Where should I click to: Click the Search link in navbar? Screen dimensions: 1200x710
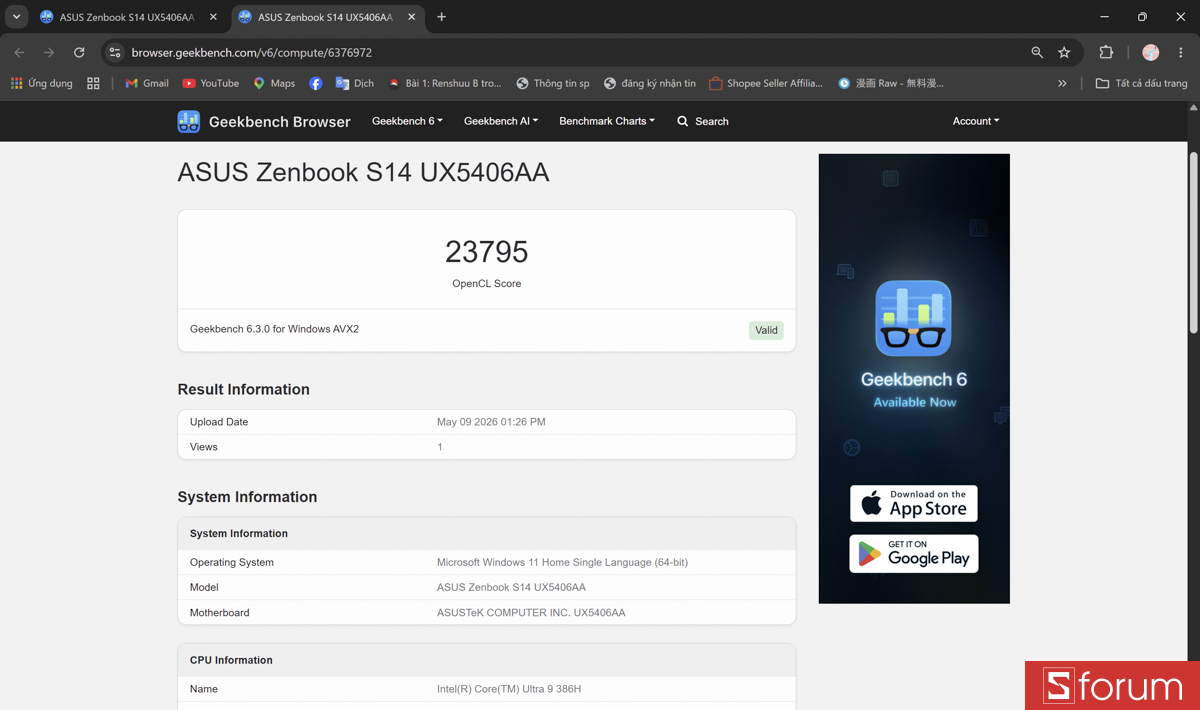(703, 121)
